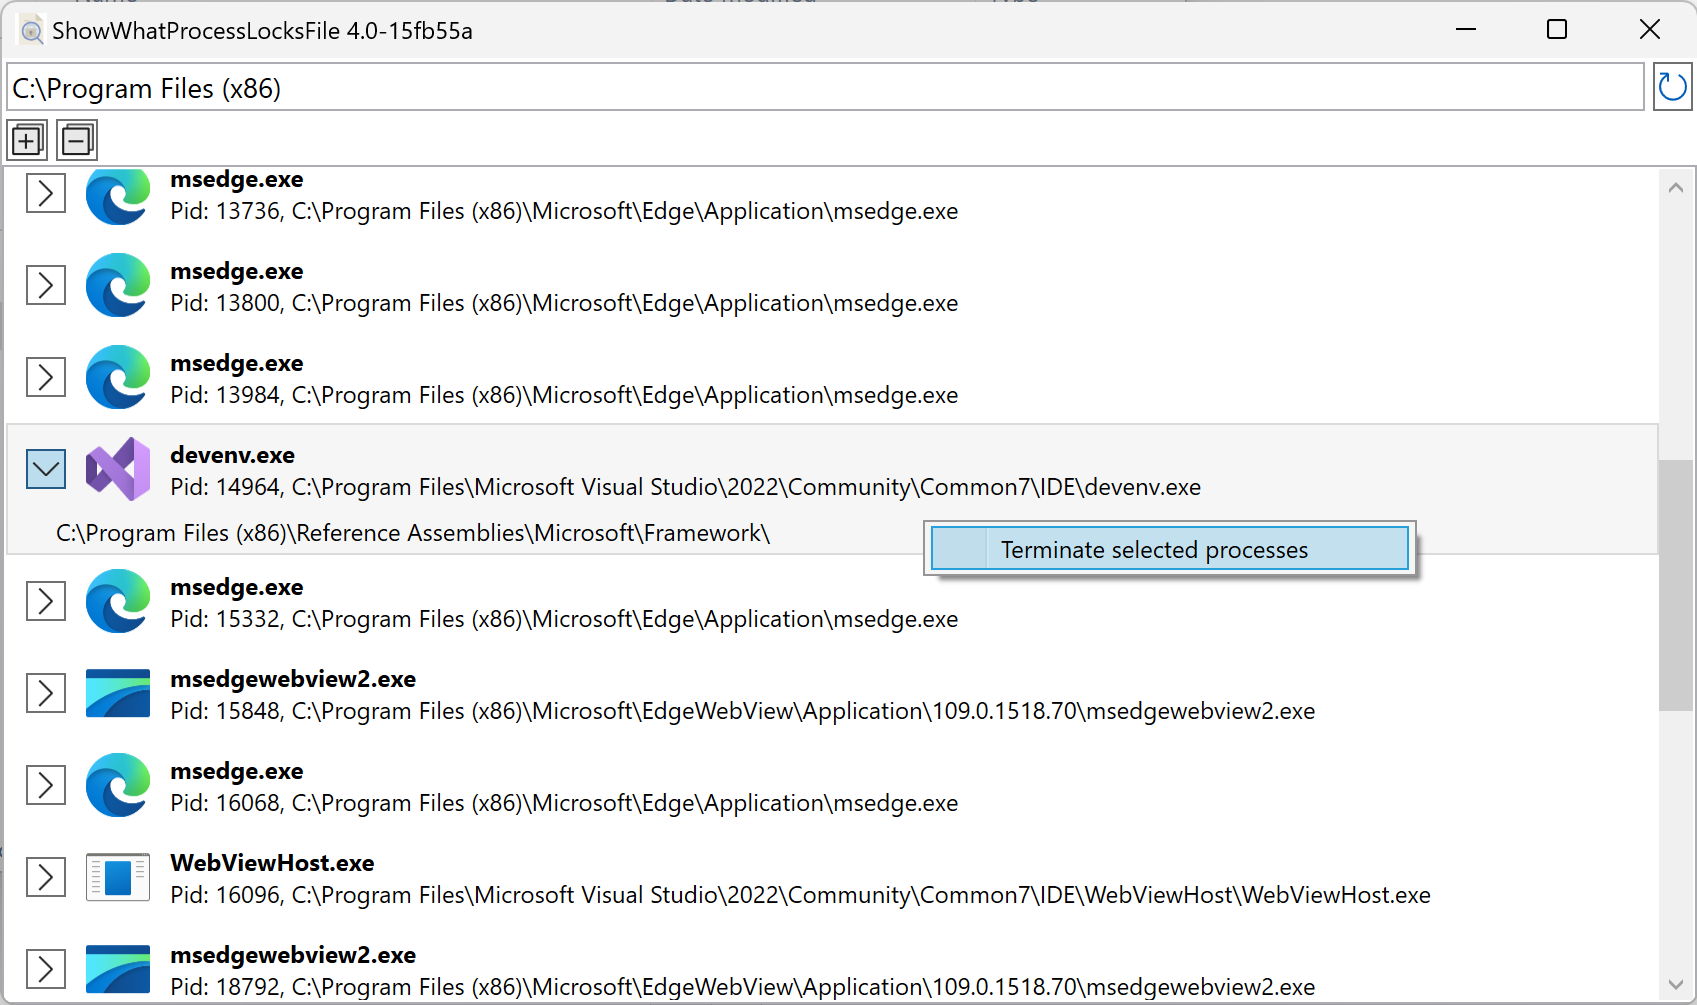Maximize the ShowWhatProcessLocksFile window
This screenshot has width=1697, height=1005.
pyautogui.click(x=1557, y=29)
